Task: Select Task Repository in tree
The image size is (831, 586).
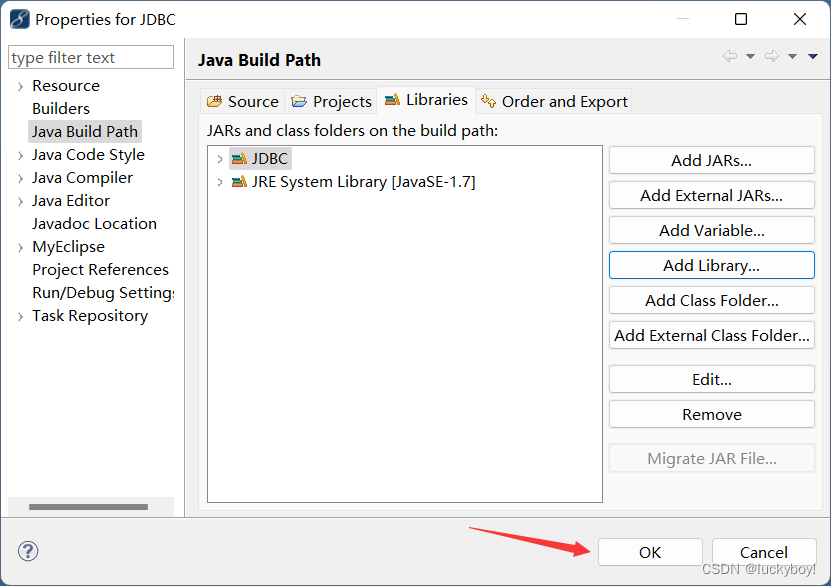Action: pos(90,316)
